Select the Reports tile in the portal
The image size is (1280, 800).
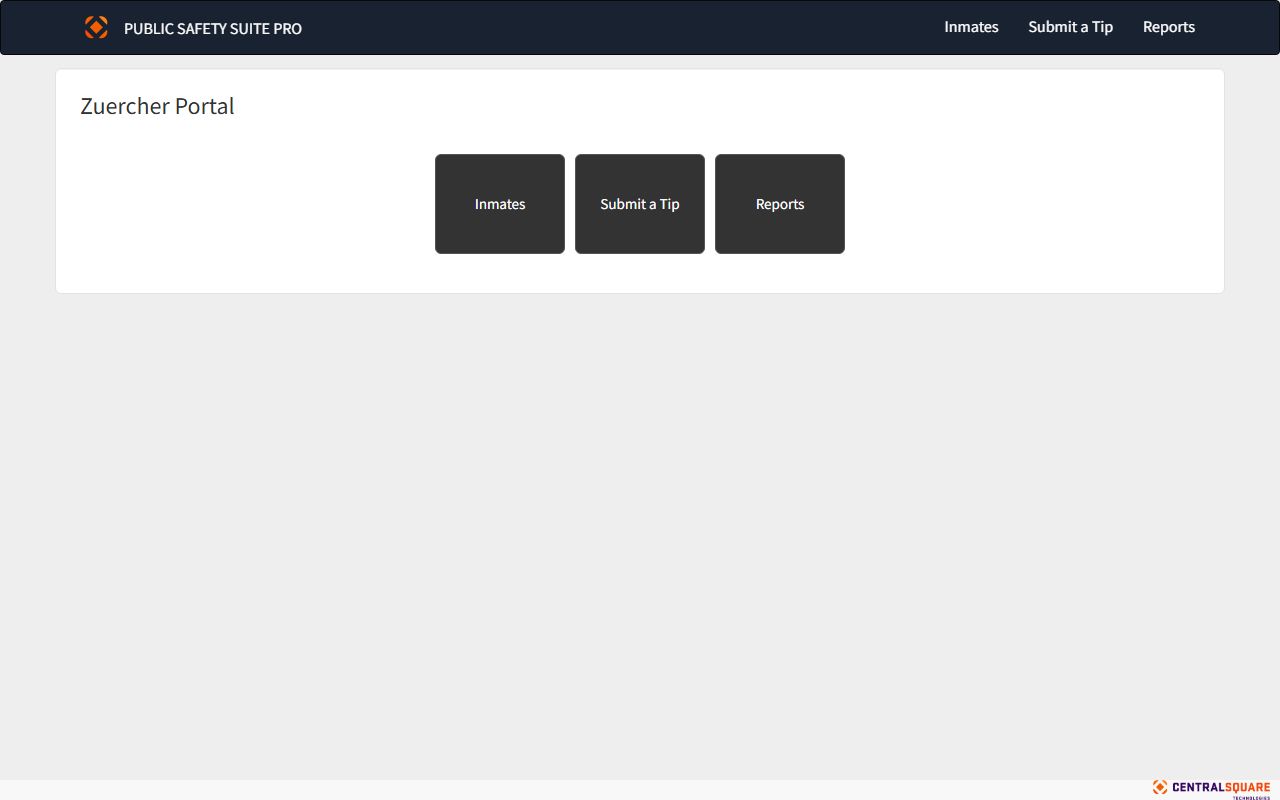(780, 204)
